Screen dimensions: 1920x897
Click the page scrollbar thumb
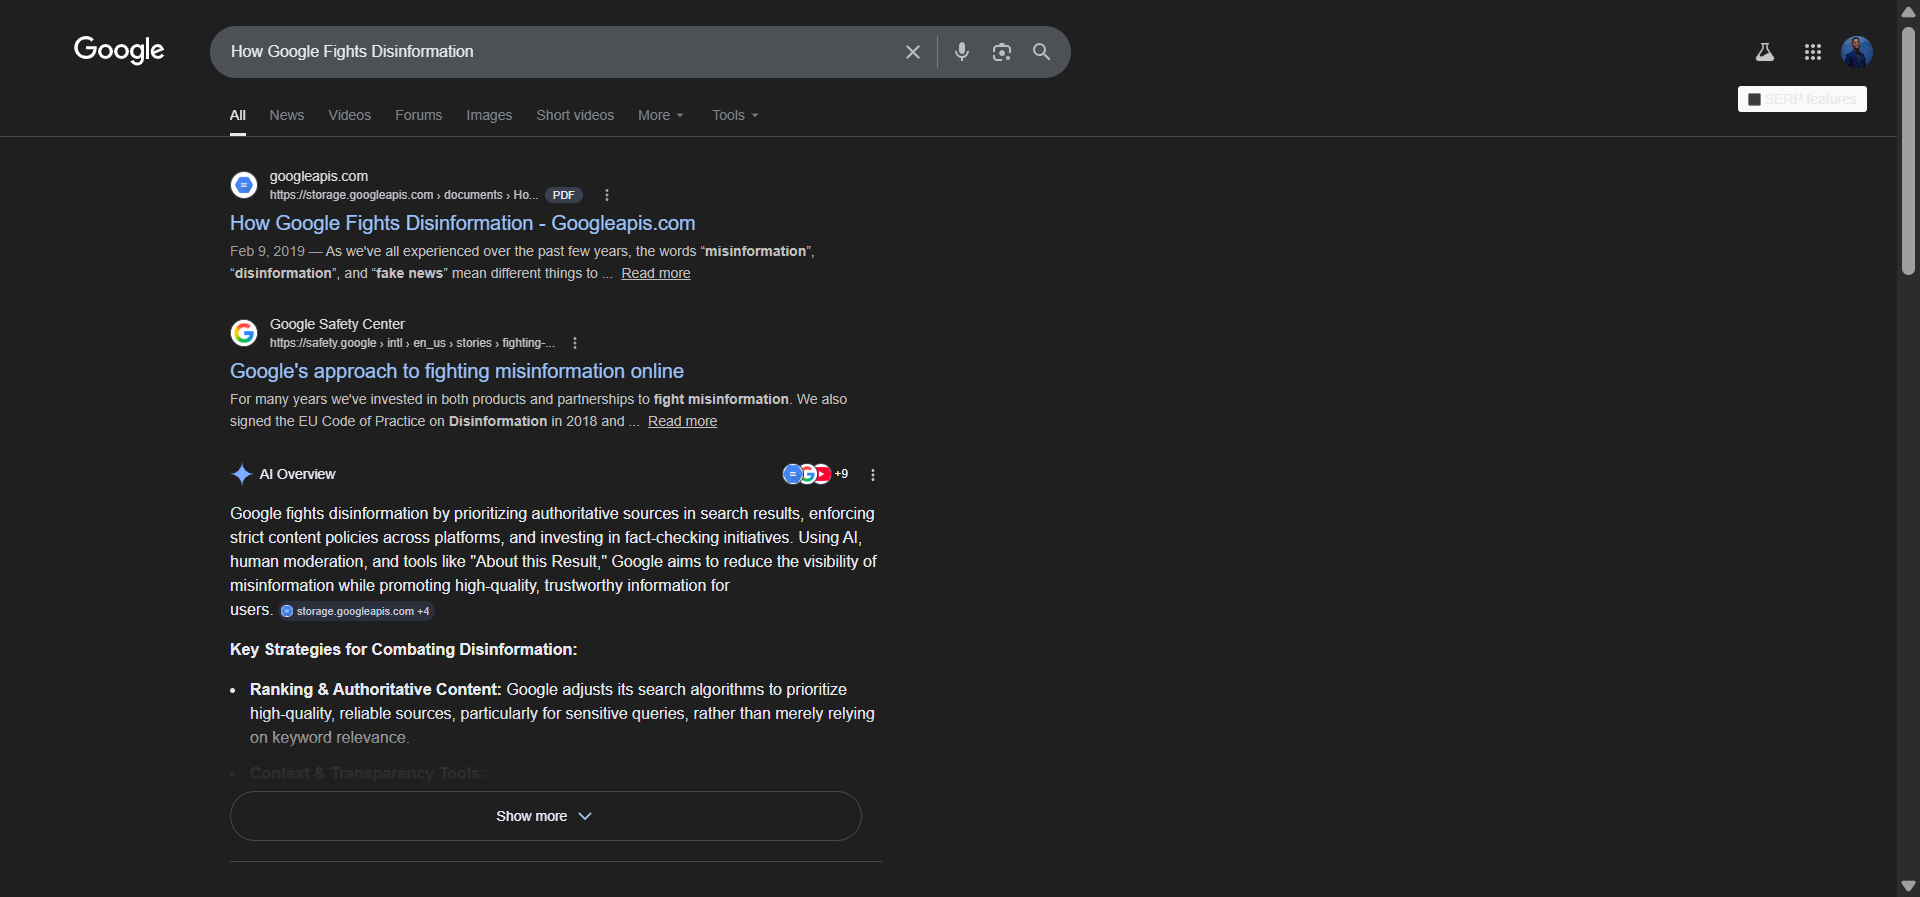pos(1908,150)
